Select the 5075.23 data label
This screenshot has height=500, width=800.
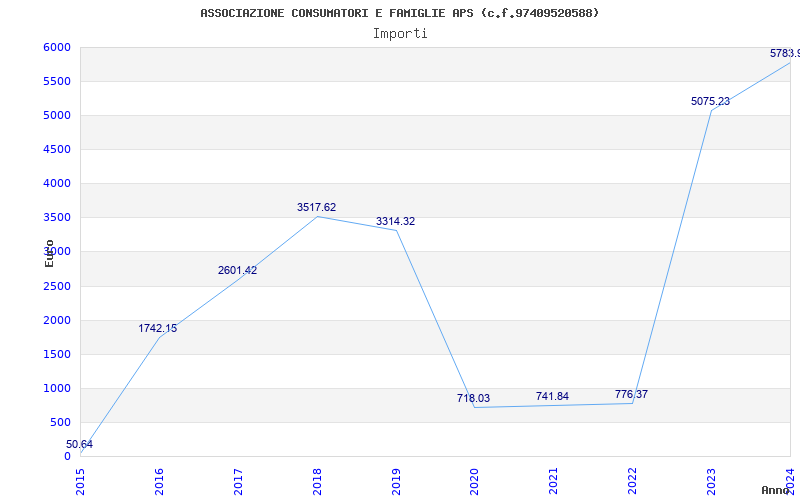710,102
